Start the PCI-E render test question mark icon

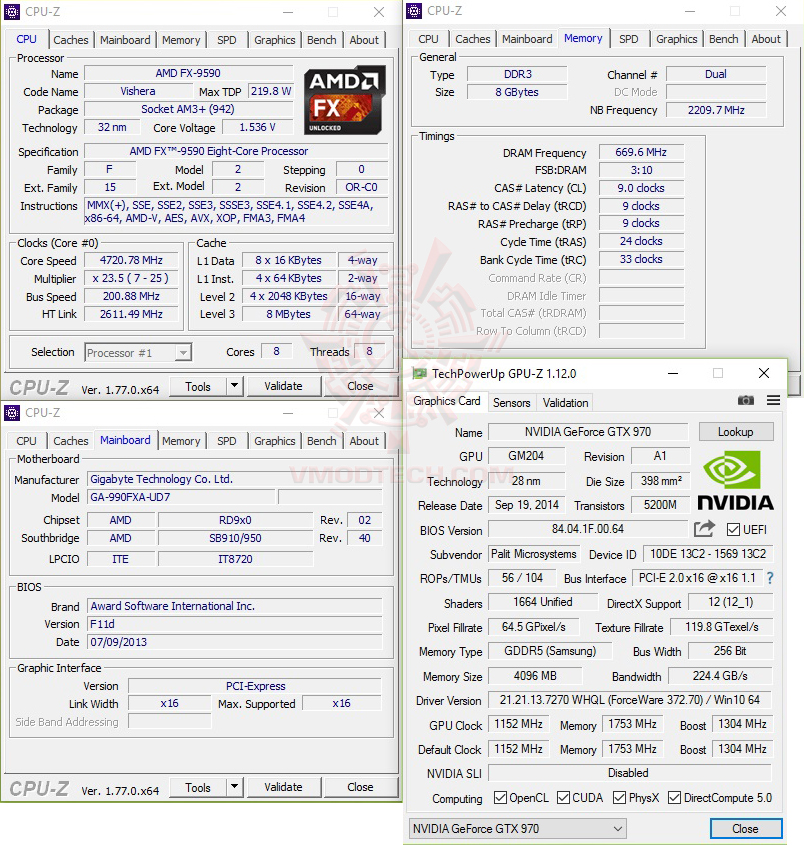[x=768, y=577]
